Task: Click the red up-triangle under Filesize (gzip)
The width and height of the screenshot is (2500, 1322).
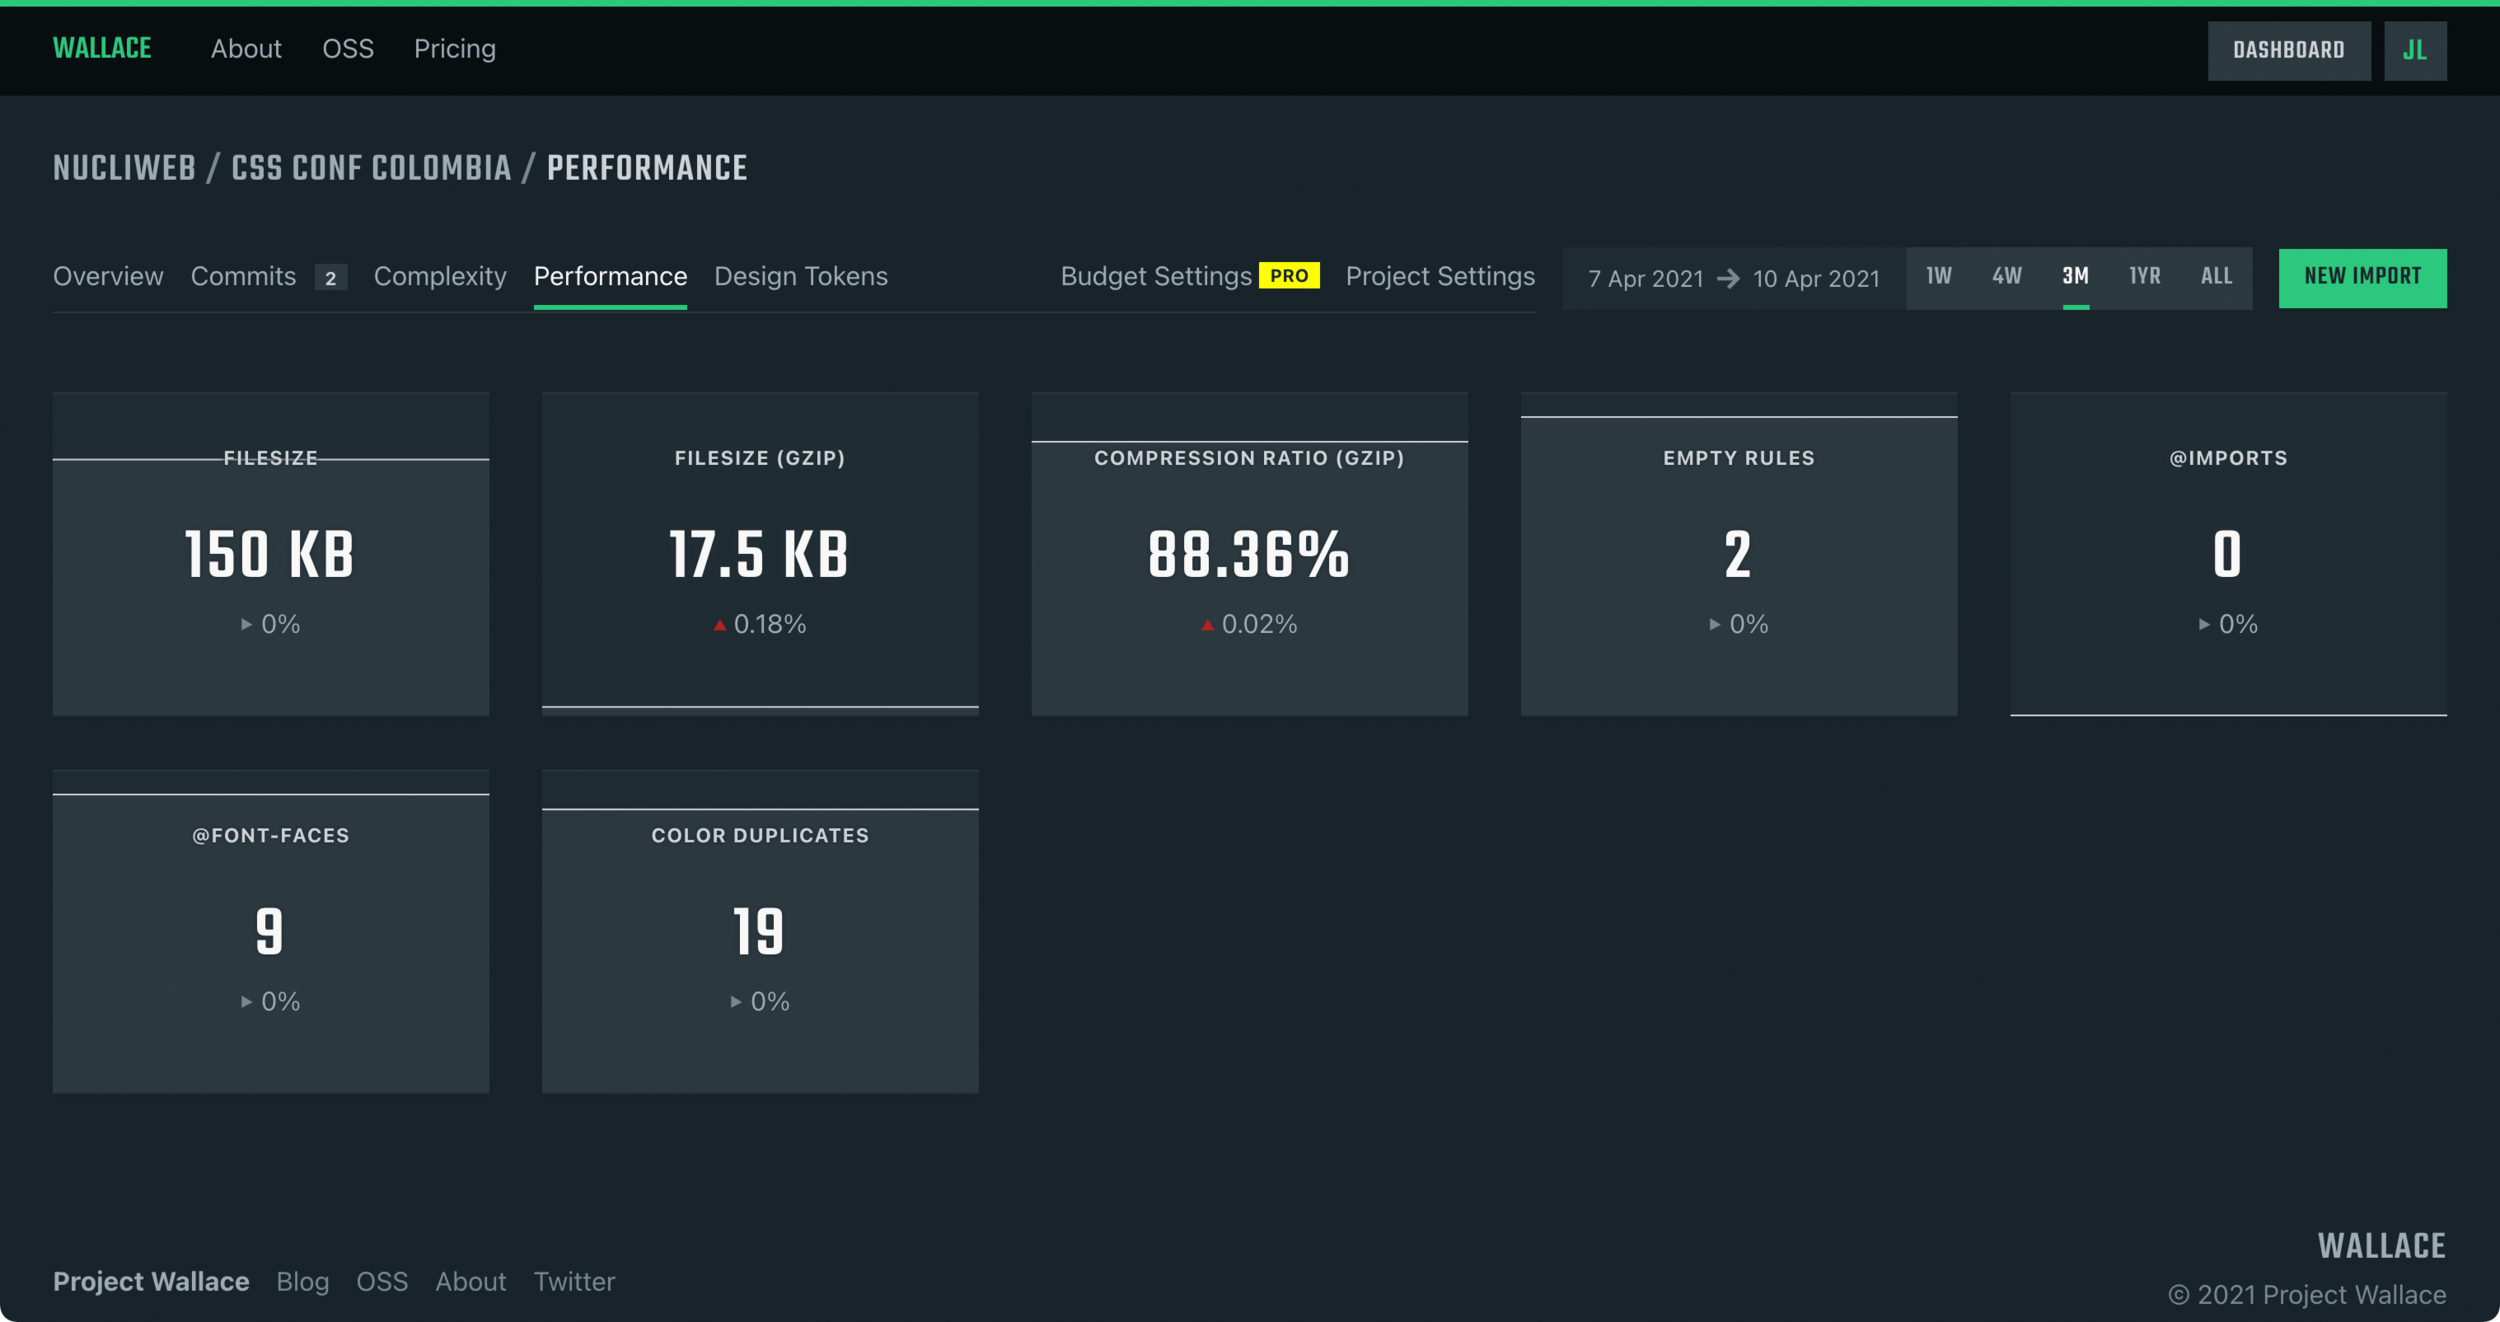Action: 720,625
